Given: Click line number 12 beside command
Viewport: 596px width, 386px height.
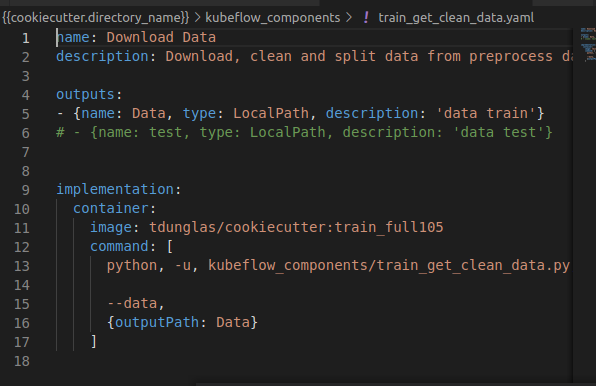Looking at the screenshot, I should [x=22, y=247].
